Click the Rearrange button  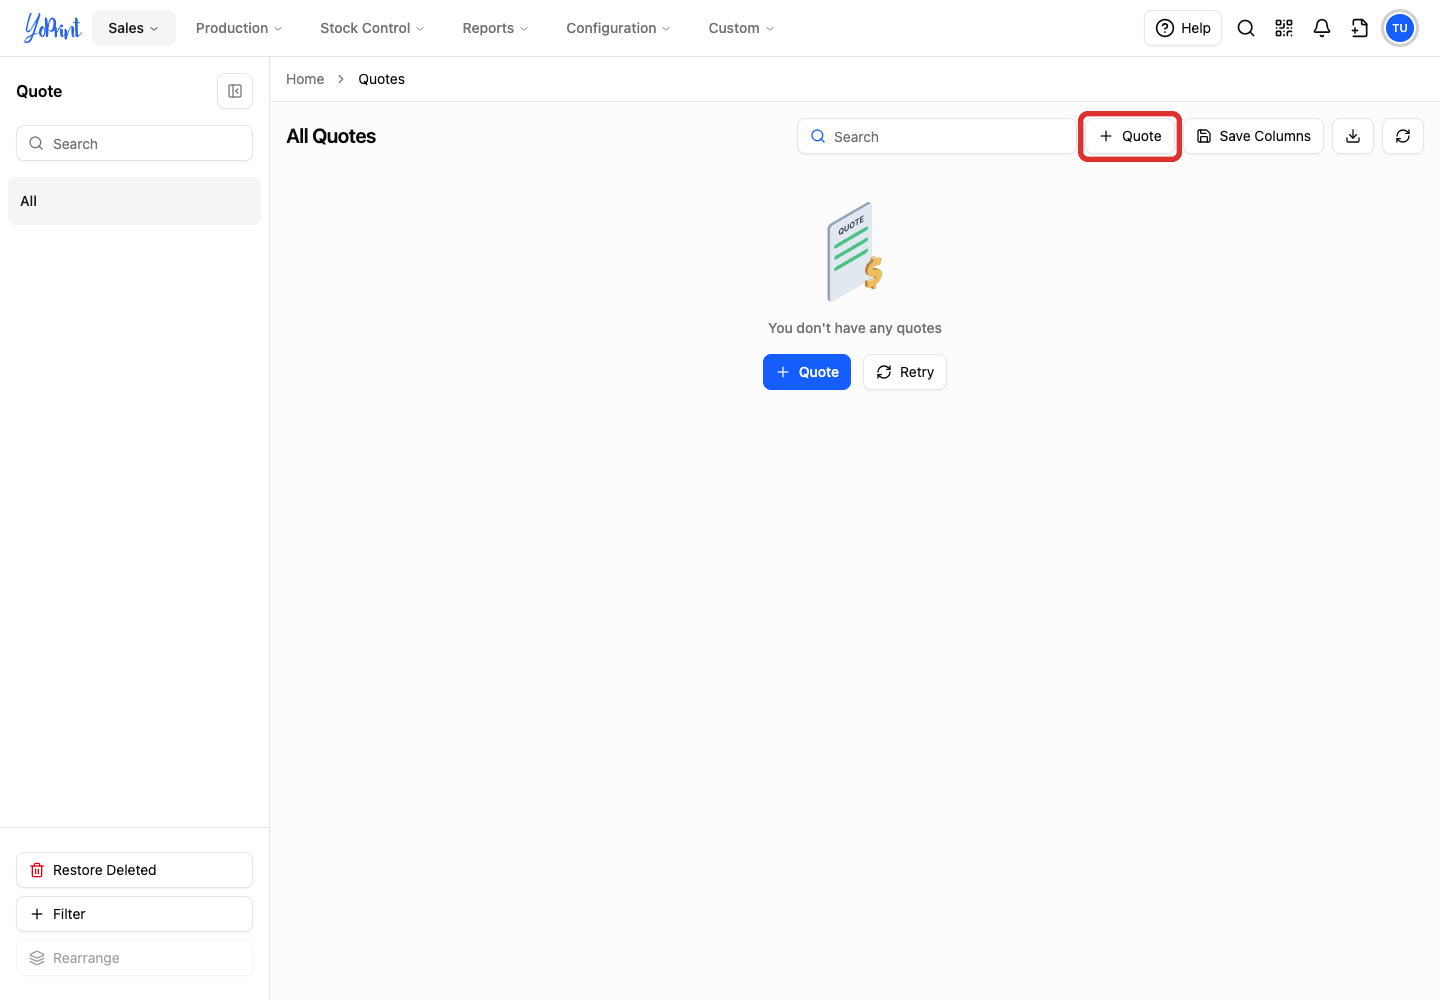pos(134,958)
